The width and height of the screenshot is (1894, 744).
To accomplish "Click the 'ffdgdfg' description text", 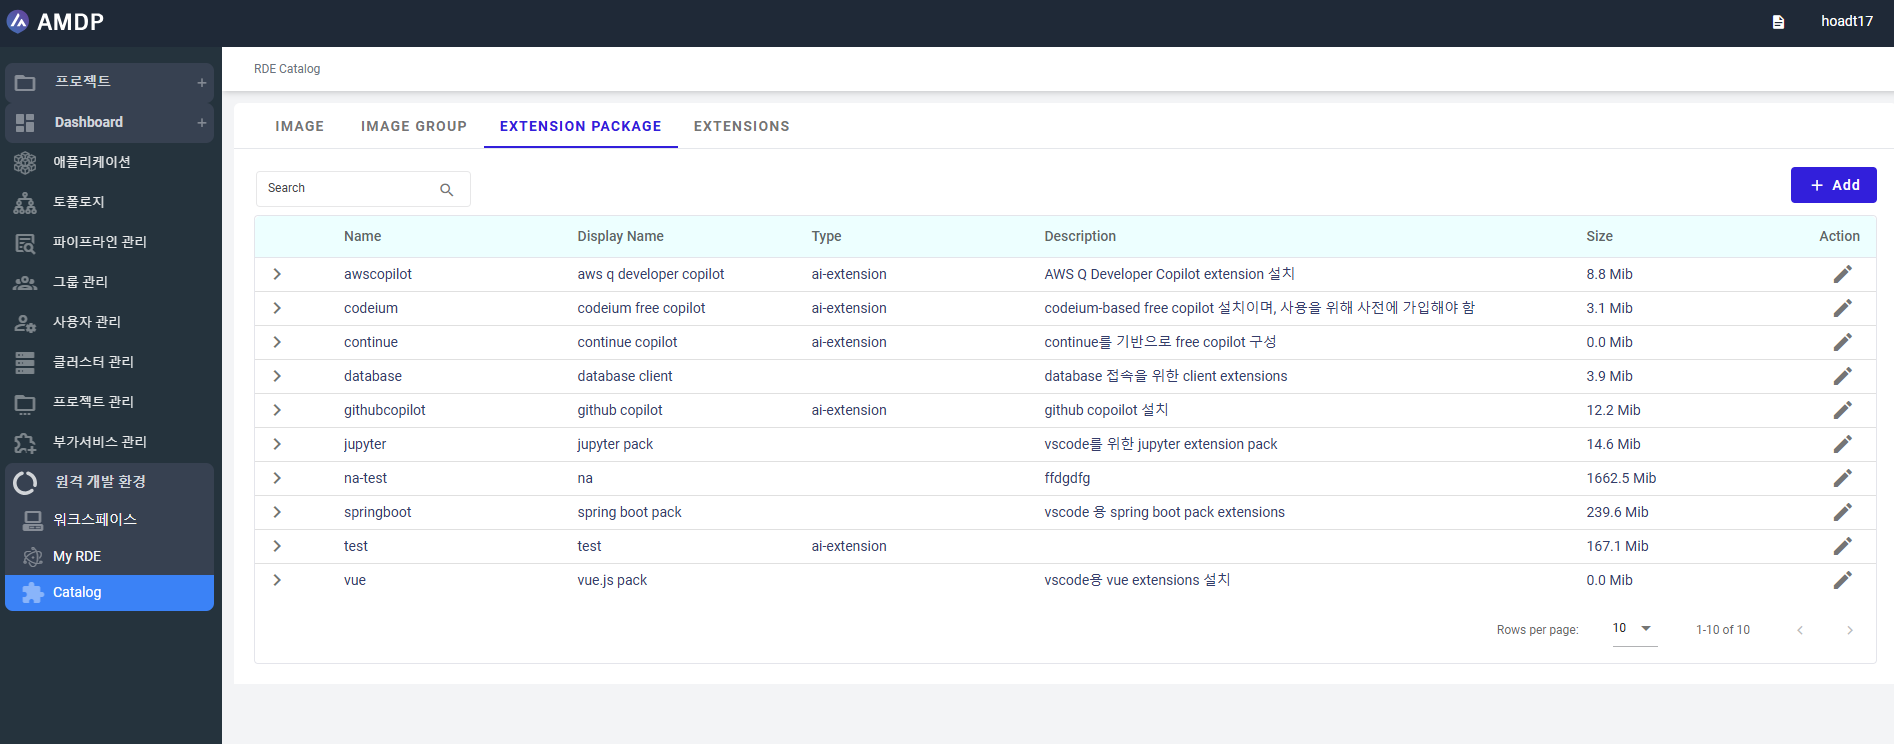I will [1067, 478].
